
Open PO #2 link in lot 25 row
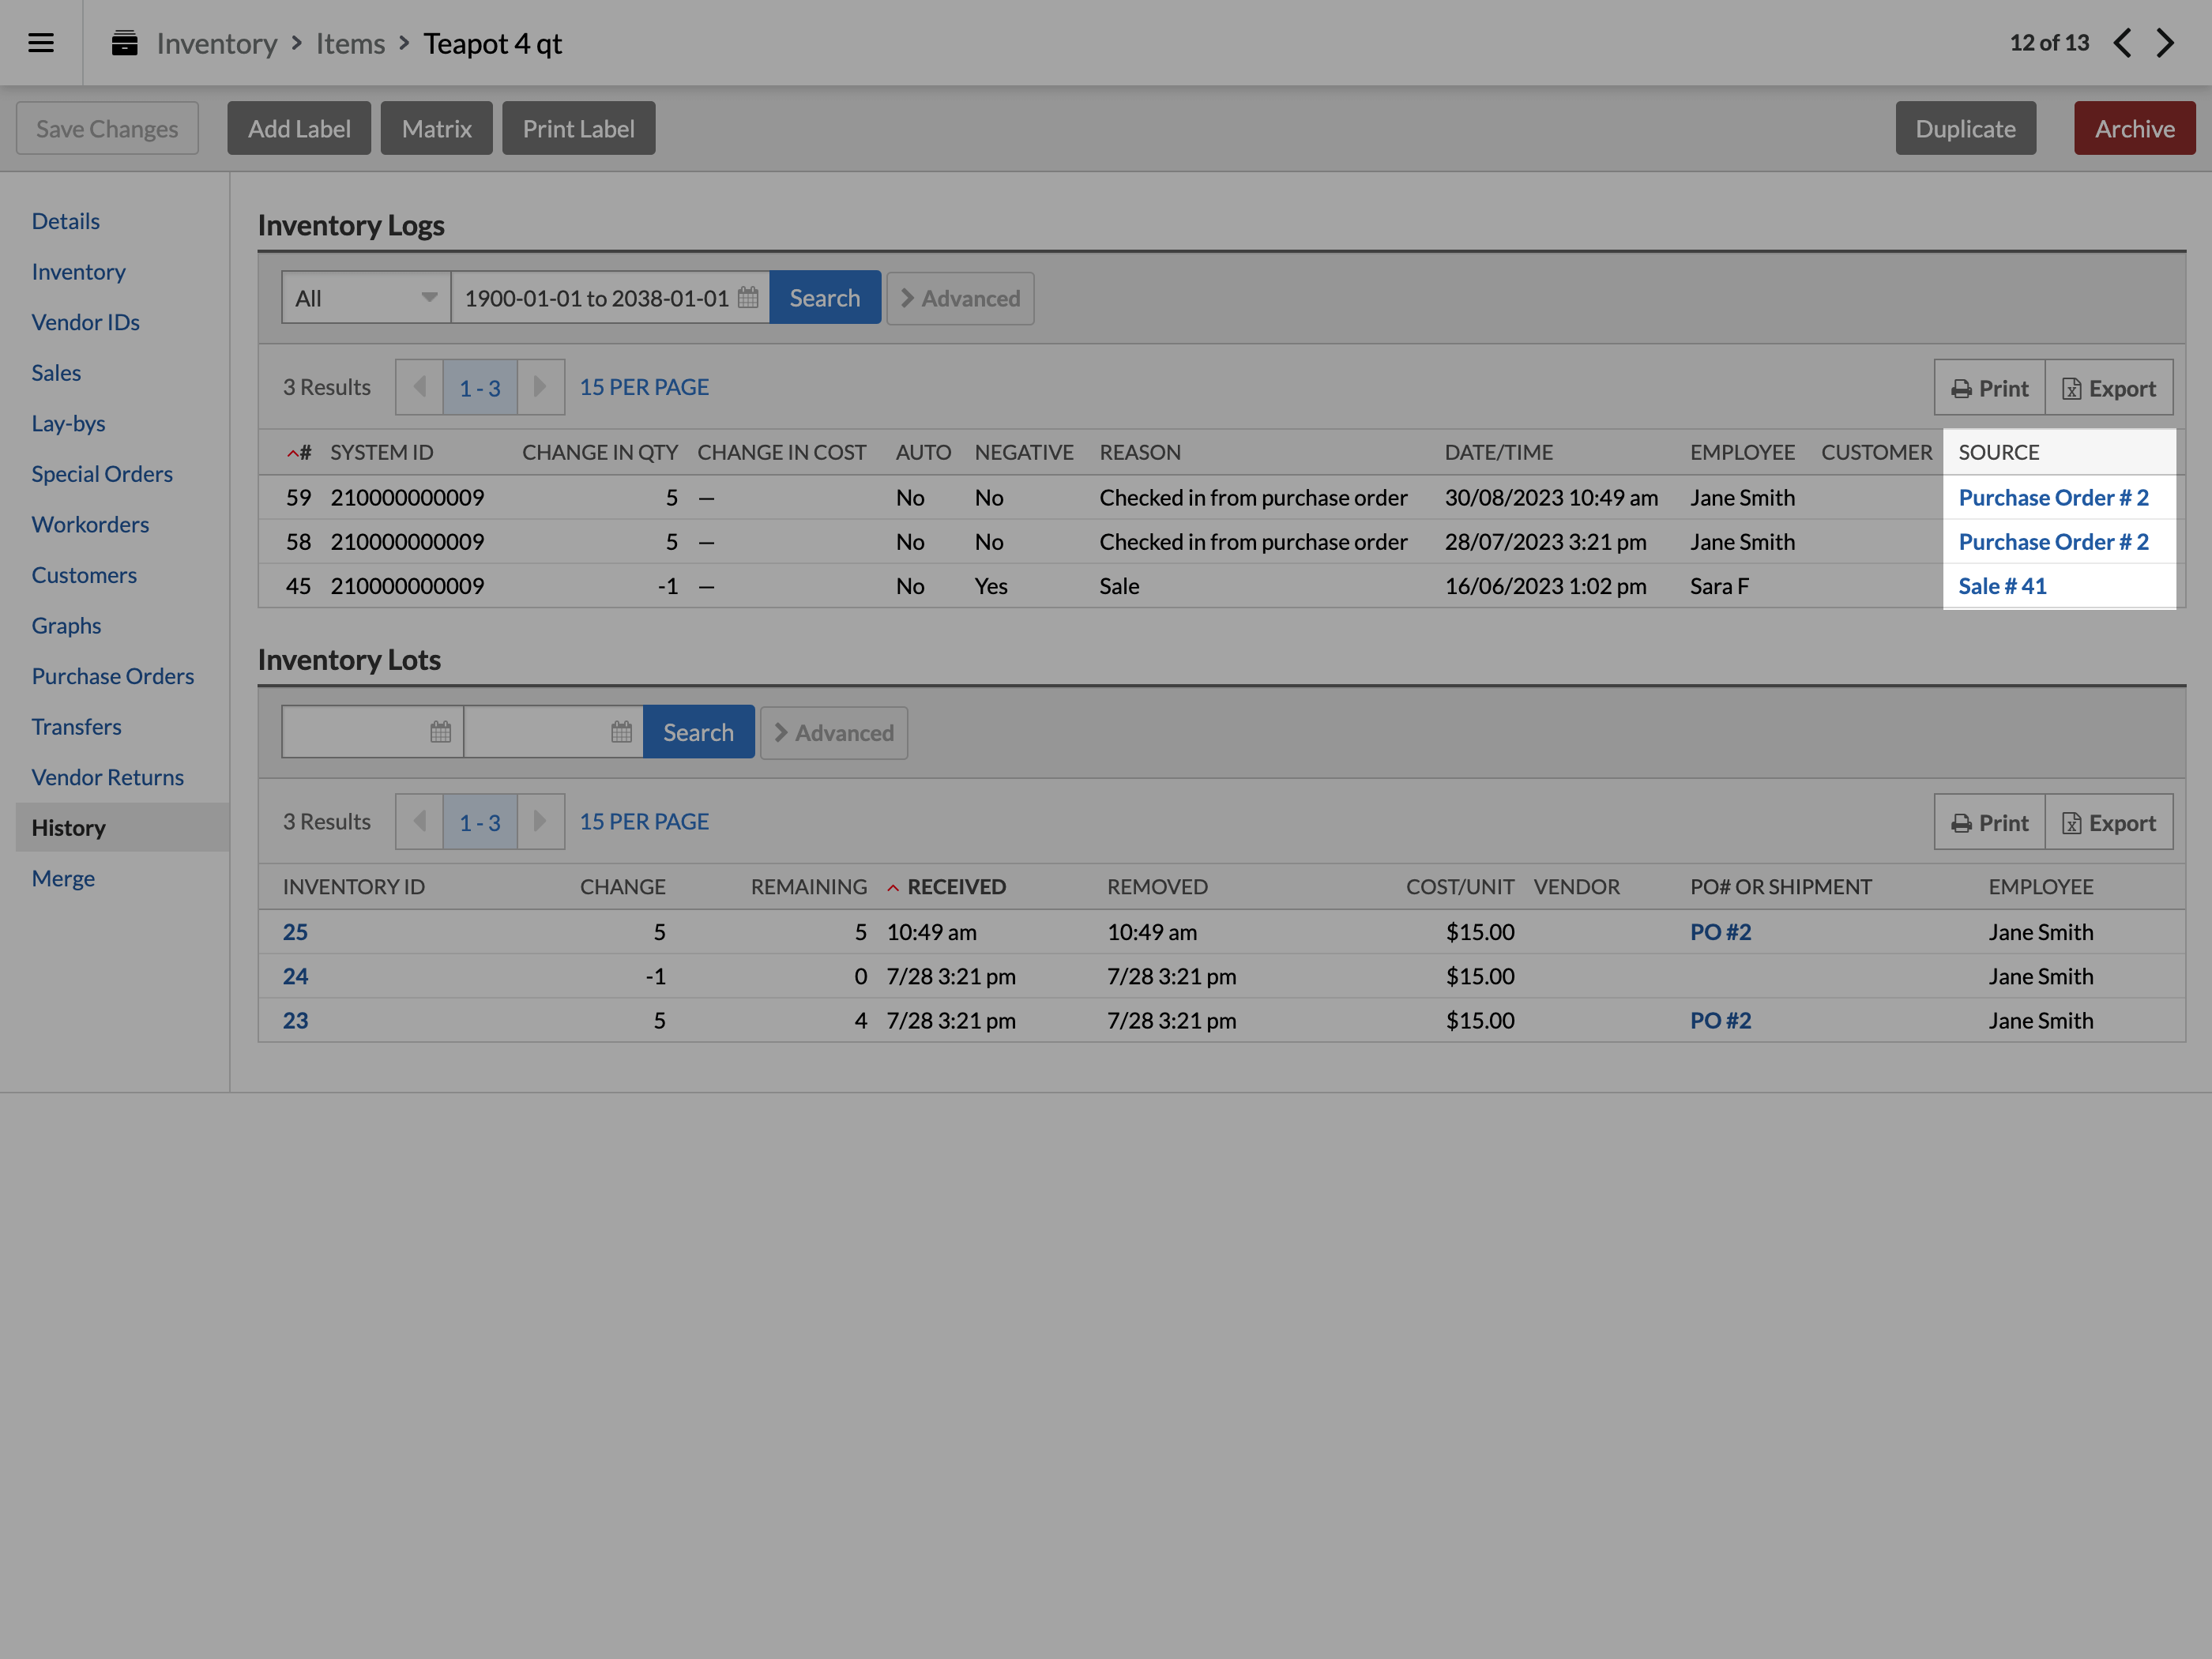[x=1721, y=932]
